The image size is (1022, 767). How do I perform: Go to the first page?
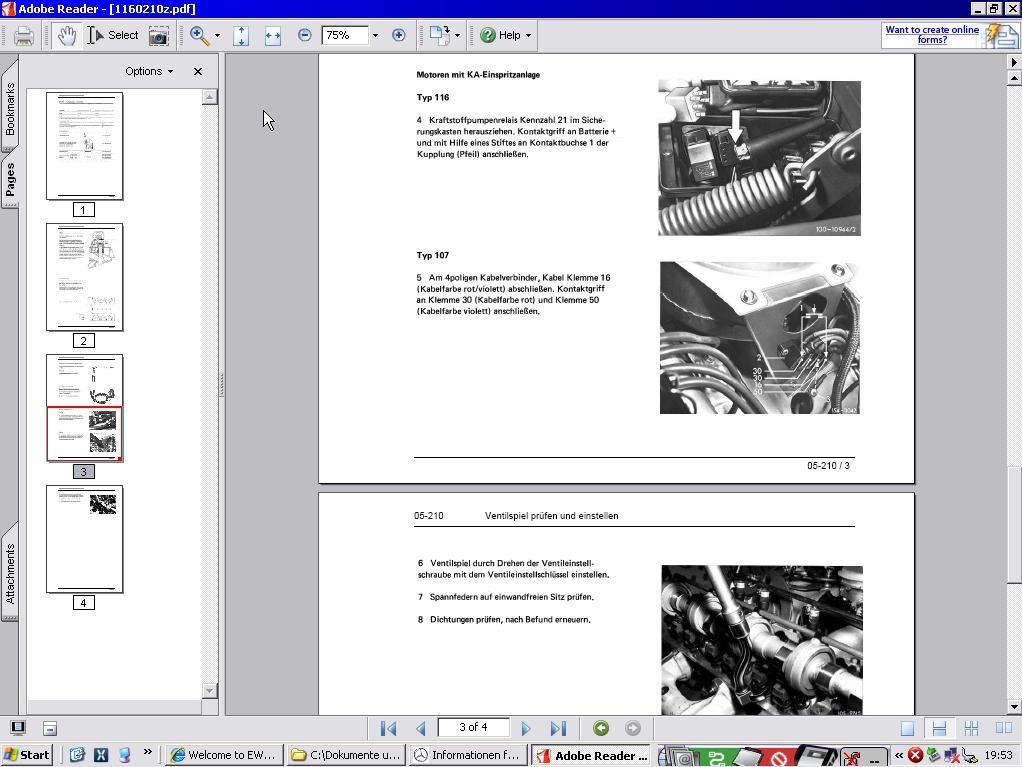tap(388, 728)
